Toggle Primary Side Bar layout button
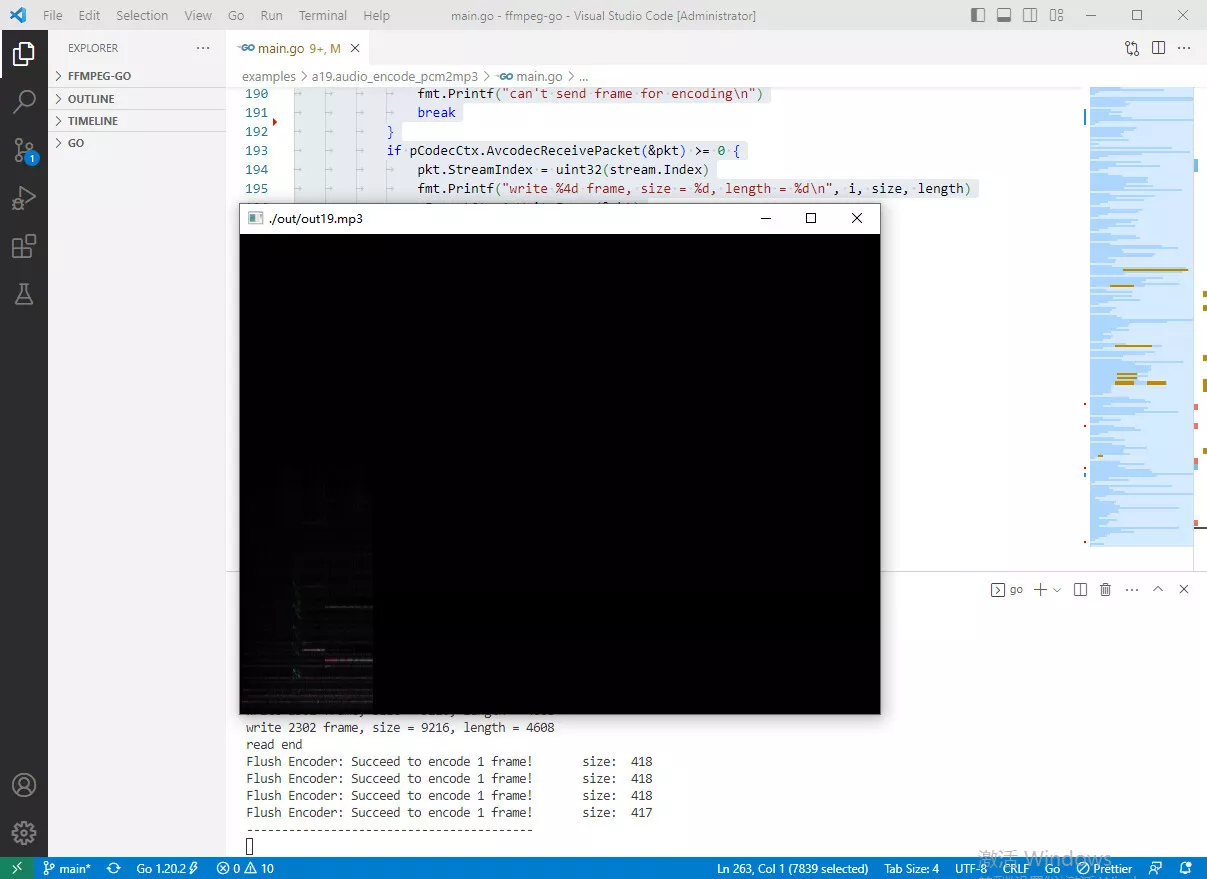Viewport: 1207px width, 879px height. point(978,15)
